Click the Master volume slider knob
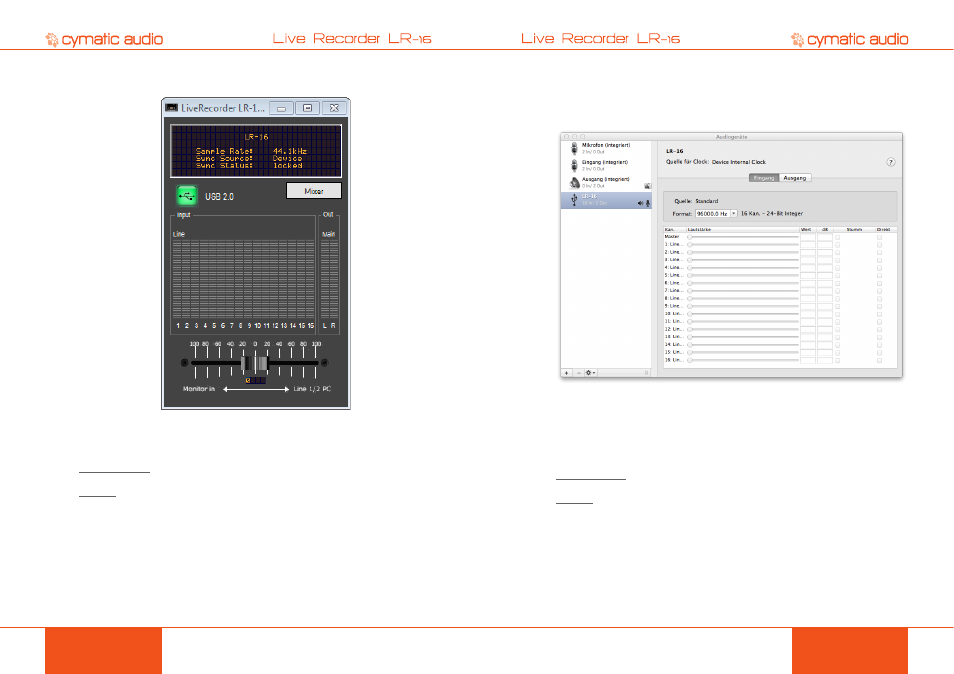The height and width of the screenshot is (674, 954). (x=689, y=237)
